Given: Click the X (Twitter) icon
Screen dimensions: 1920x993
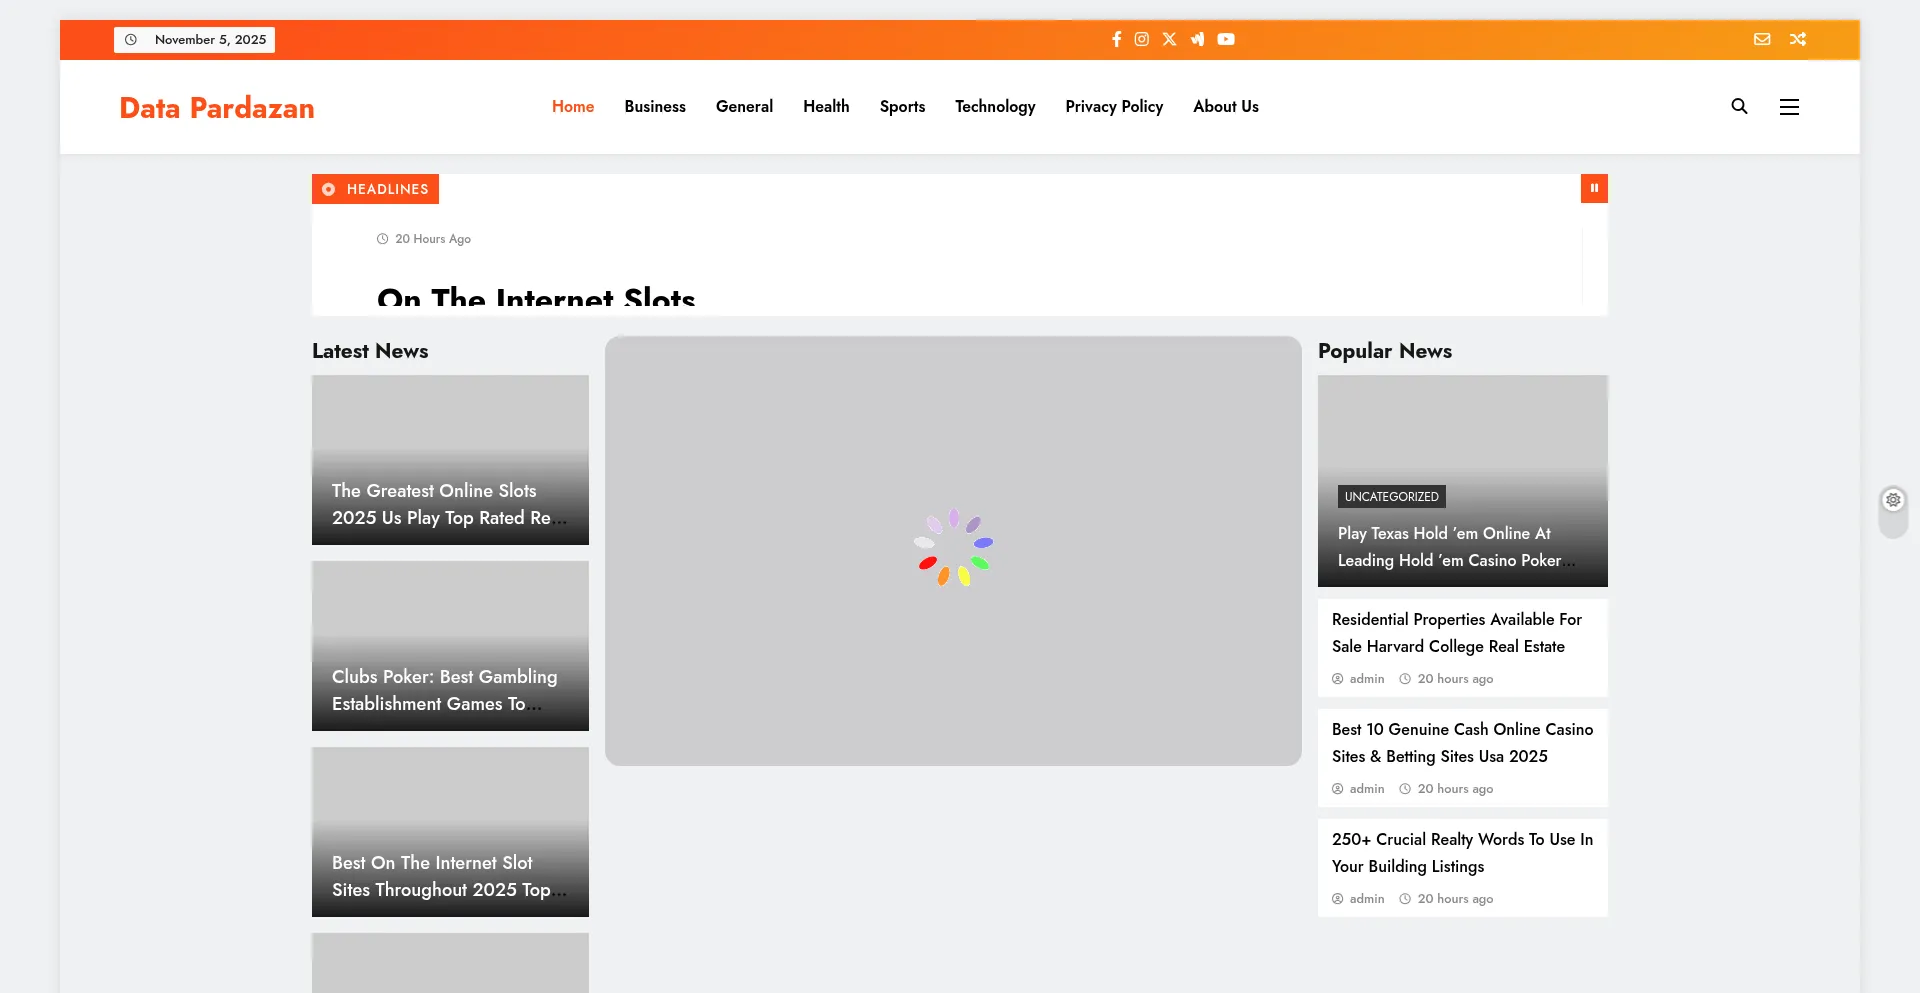Looking at the screenshot, I should point(1169,39).
